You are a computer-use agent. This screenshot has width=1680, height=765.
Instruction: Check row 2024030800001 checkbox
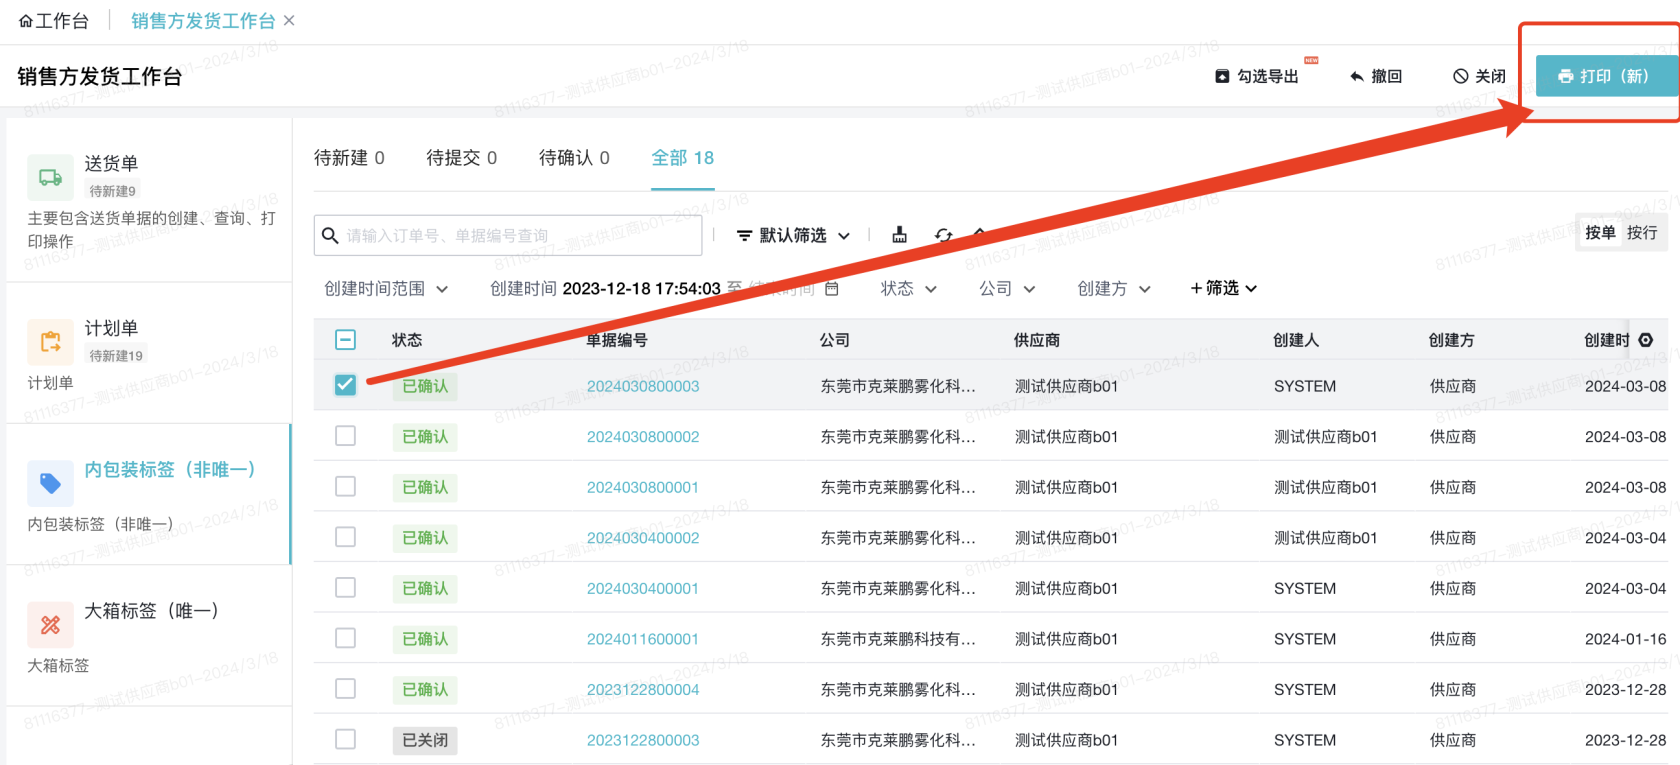tap(345, 486)
